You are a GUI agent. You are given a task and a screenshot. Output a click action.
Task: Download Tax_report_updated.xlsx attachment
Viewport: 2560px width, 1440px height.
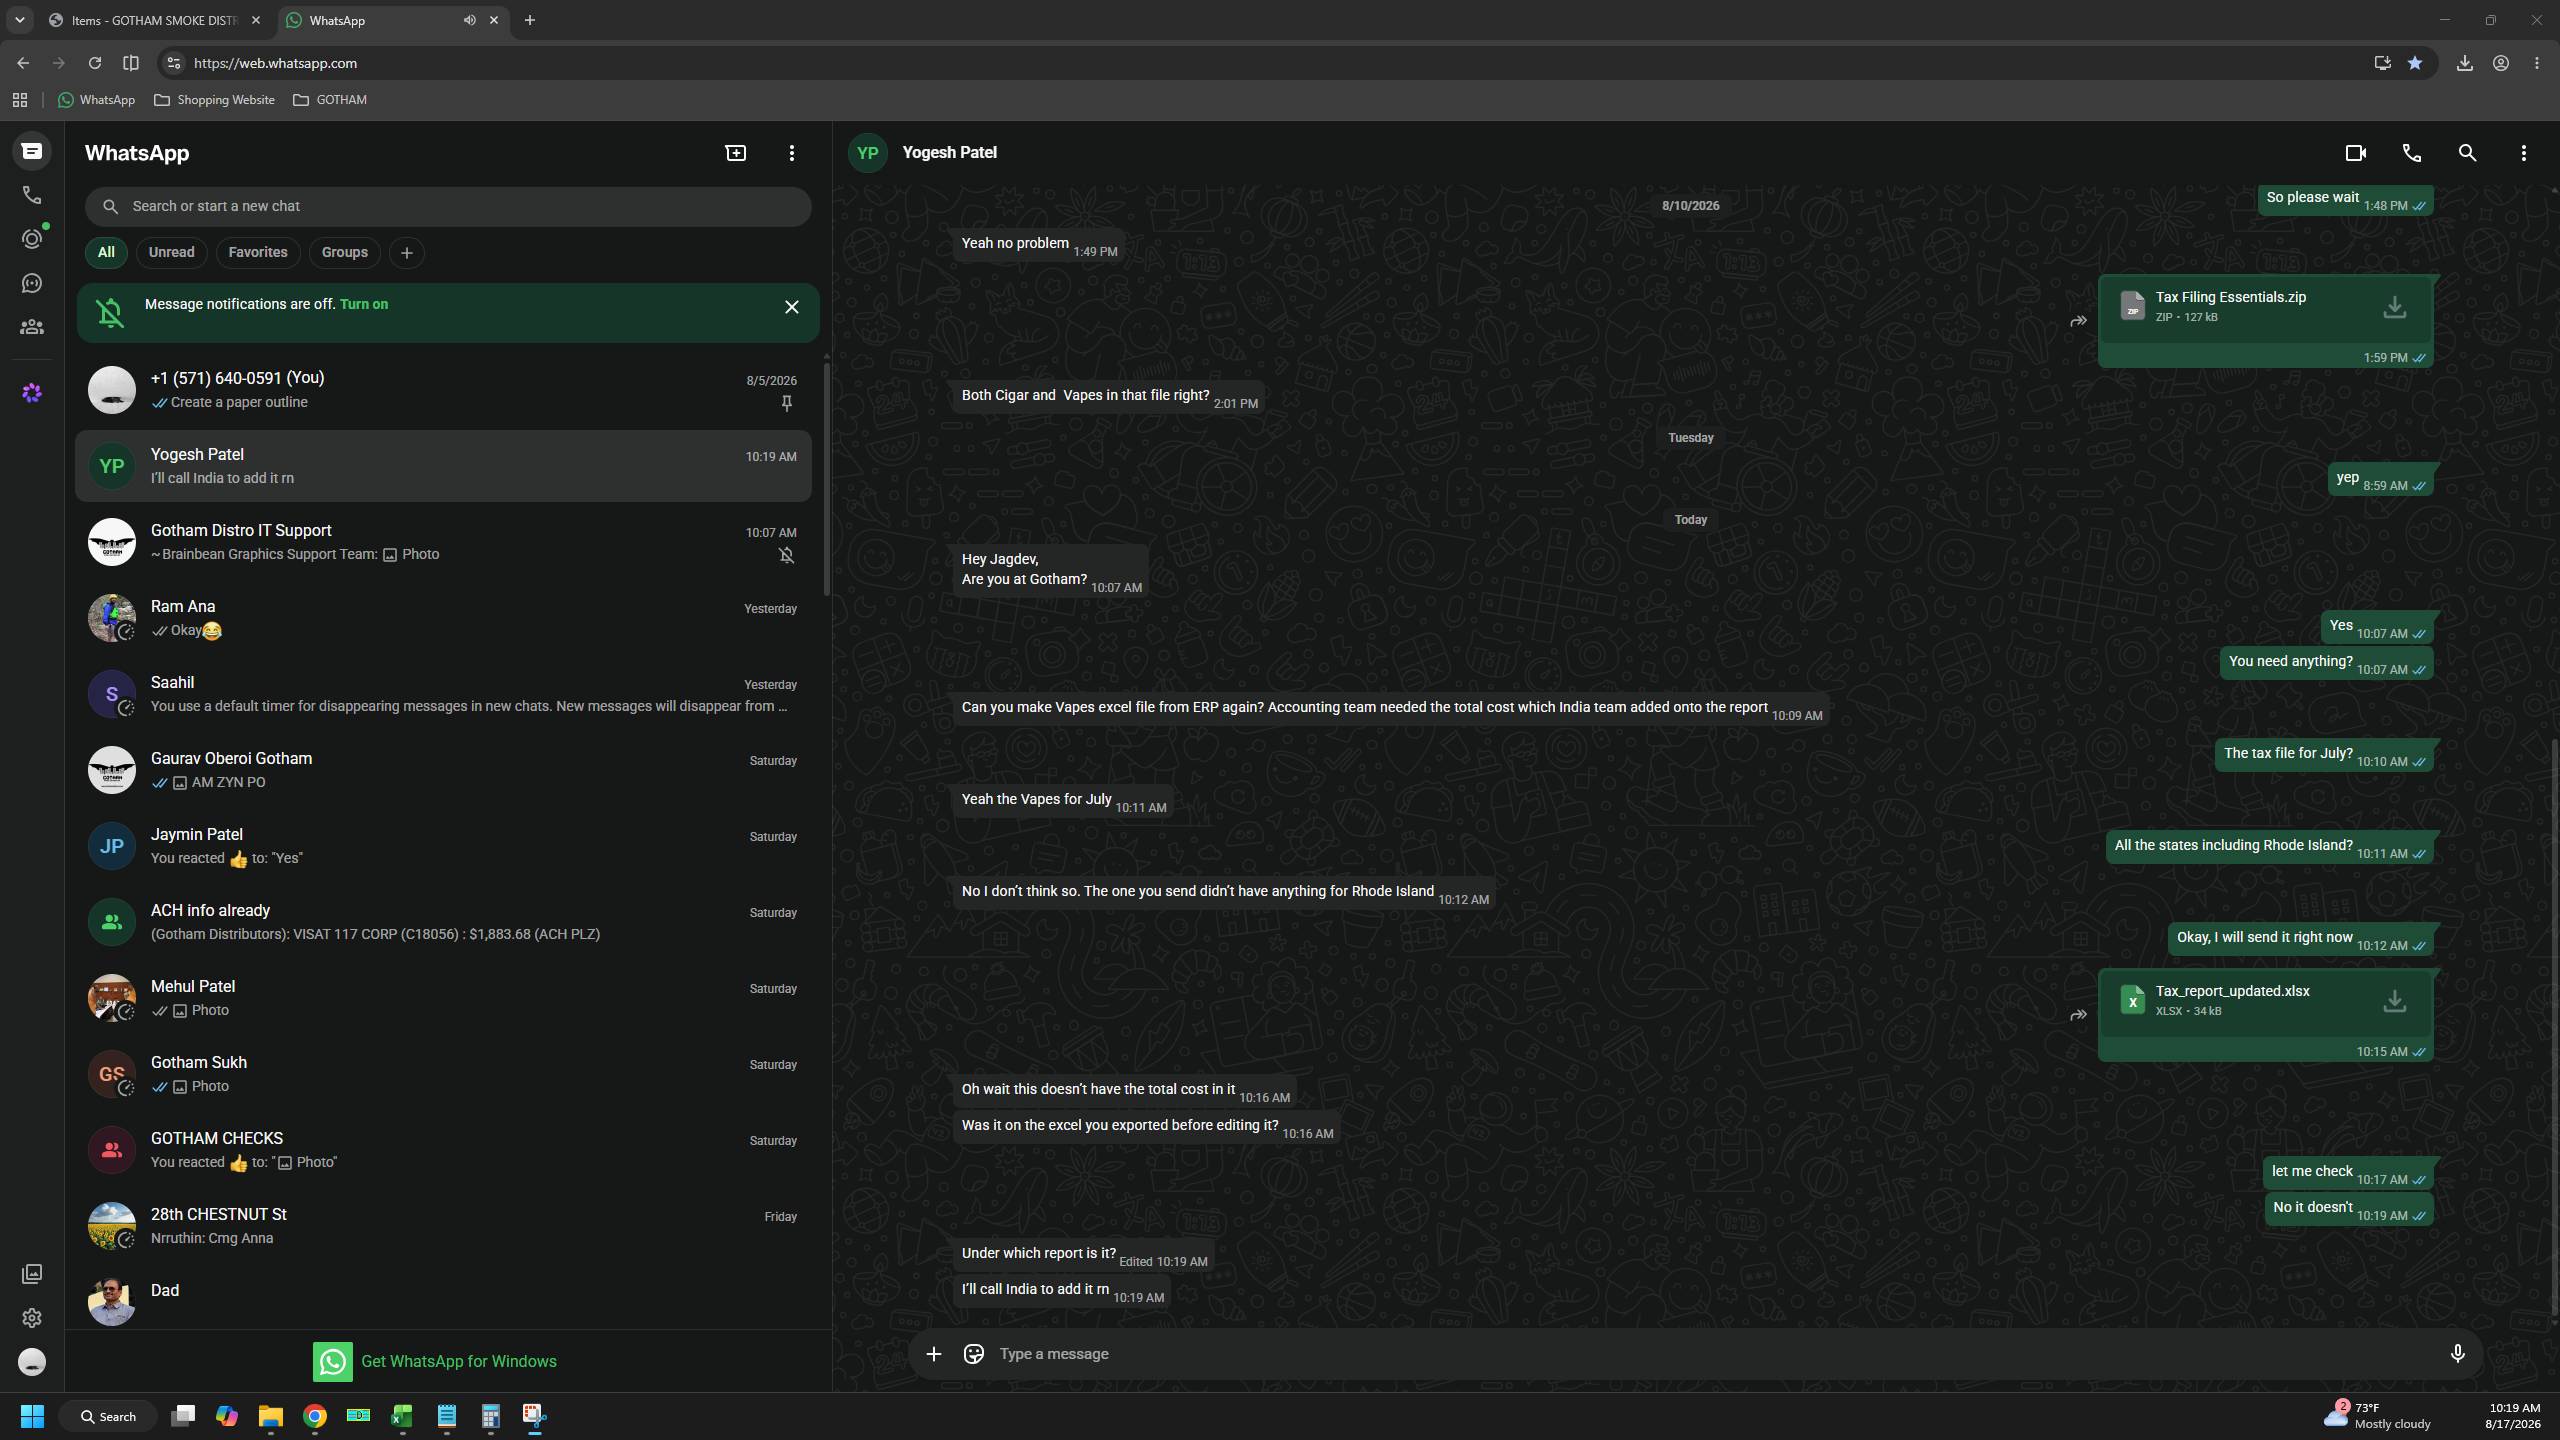[2394, 1001]
